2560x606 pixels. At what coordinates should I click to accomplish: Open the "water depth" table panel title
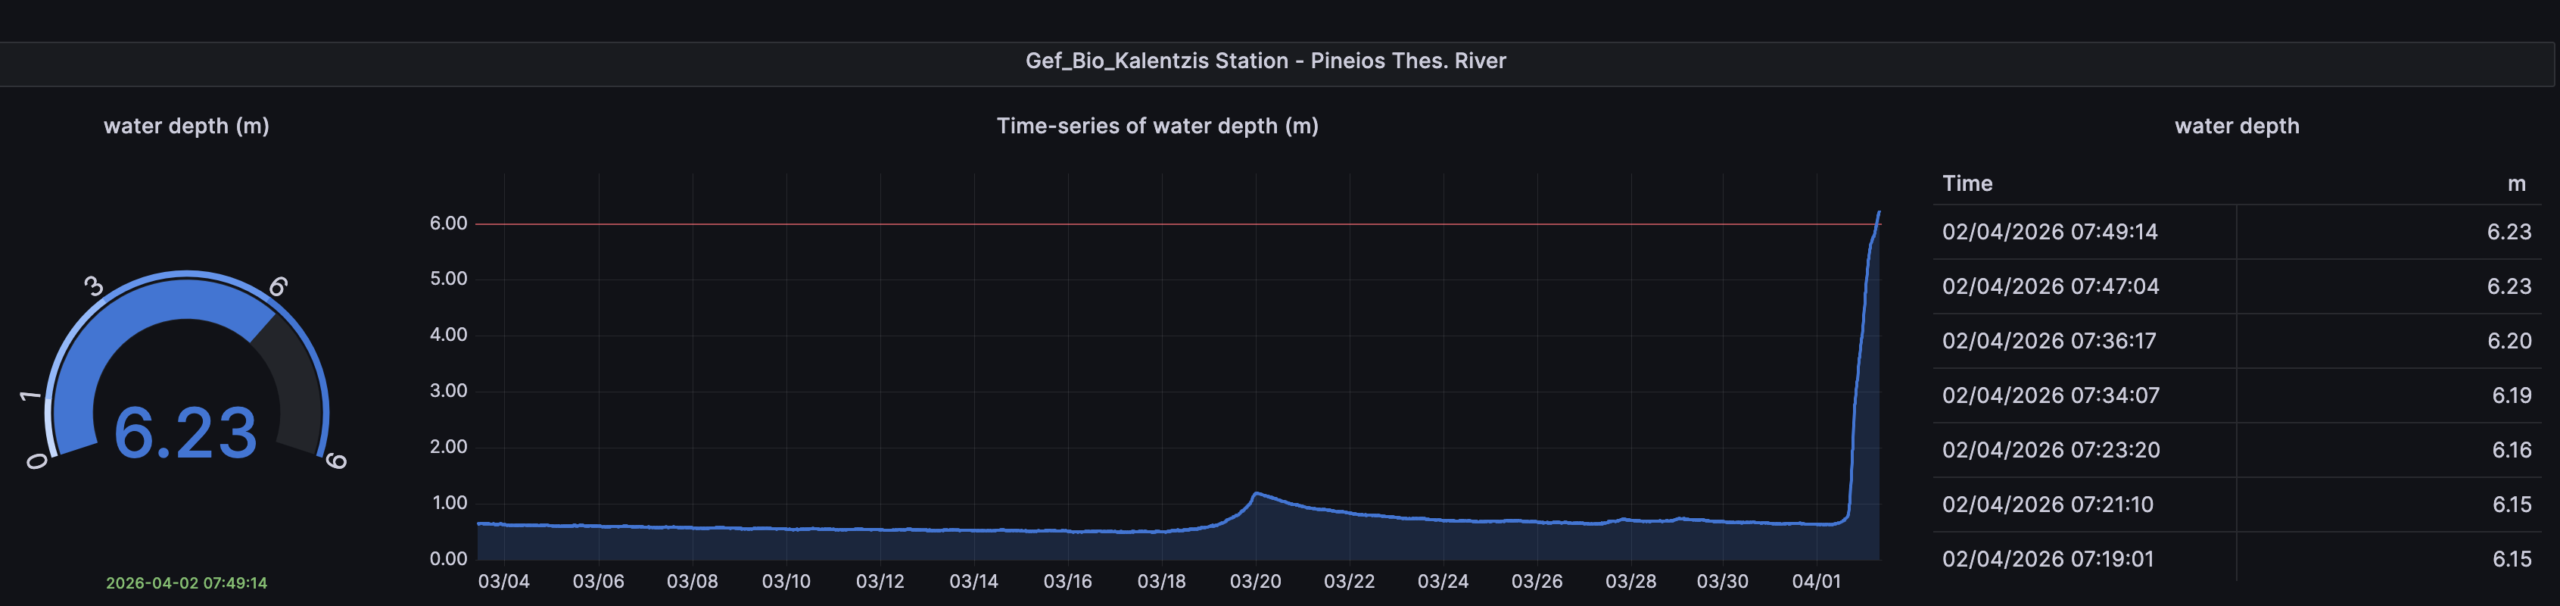pos(2236,126)
